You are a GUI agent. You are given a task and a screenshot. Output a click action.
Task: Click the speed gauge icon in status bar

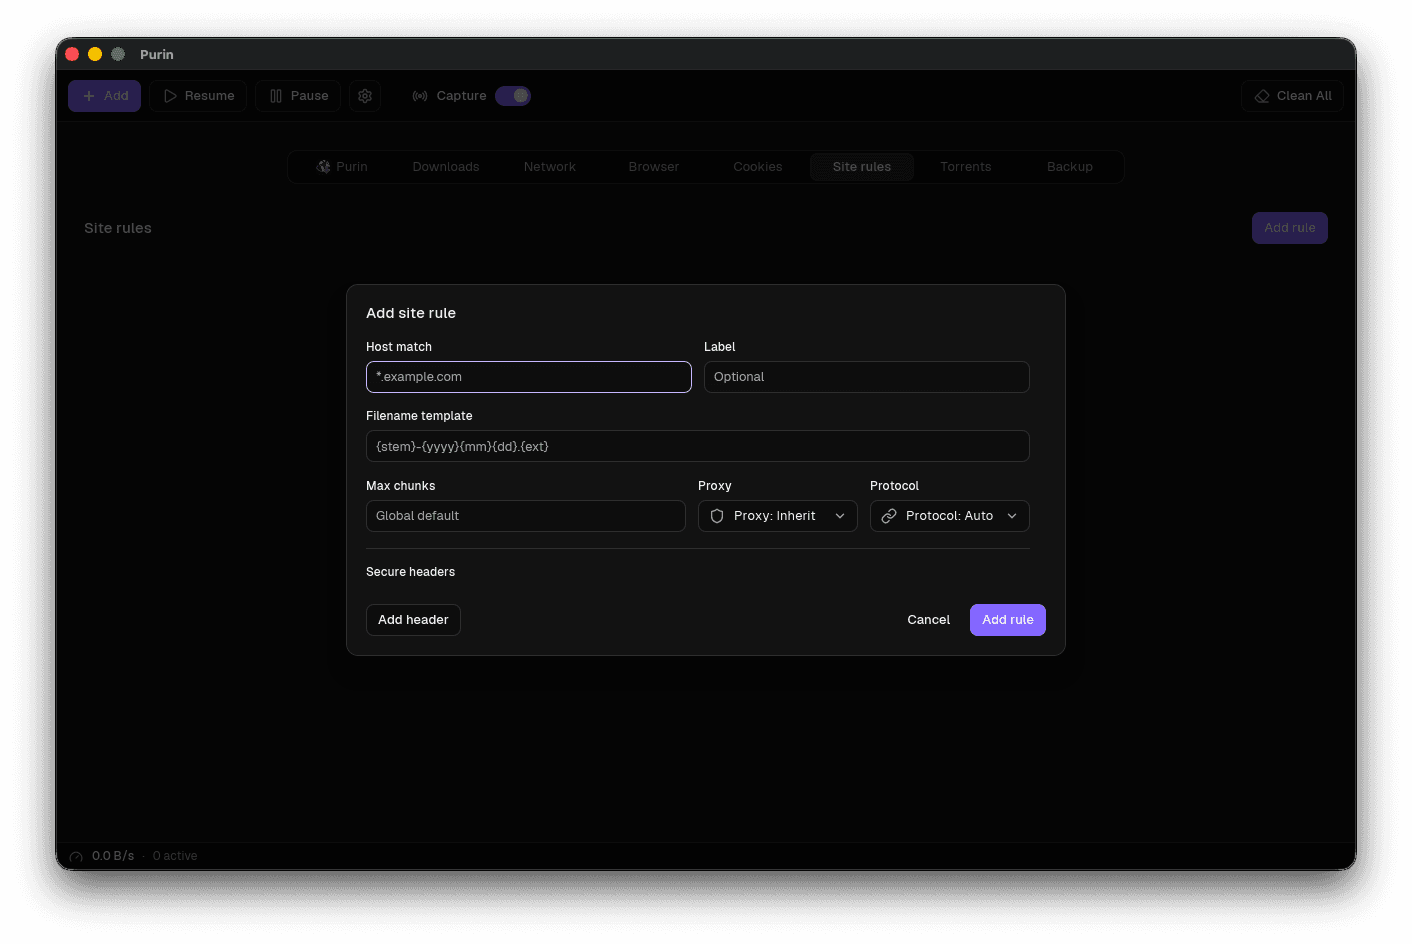[x=76, y=857]
